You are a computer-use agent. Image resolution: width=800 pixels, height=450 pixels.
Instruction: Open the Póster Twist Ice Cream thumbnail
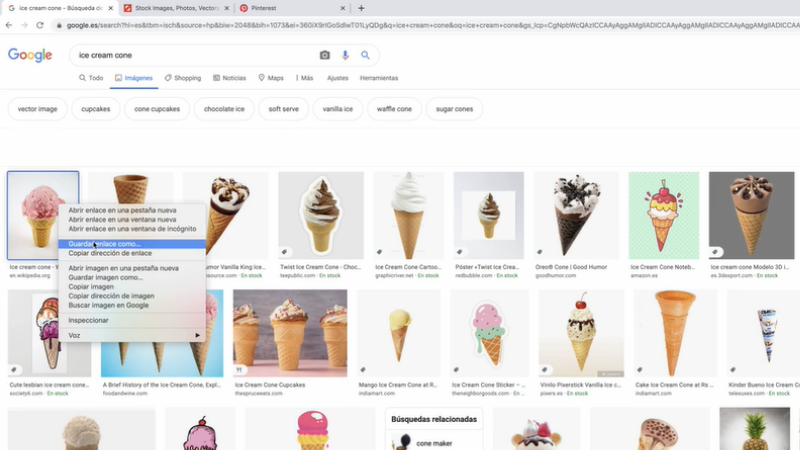[489, 215]
